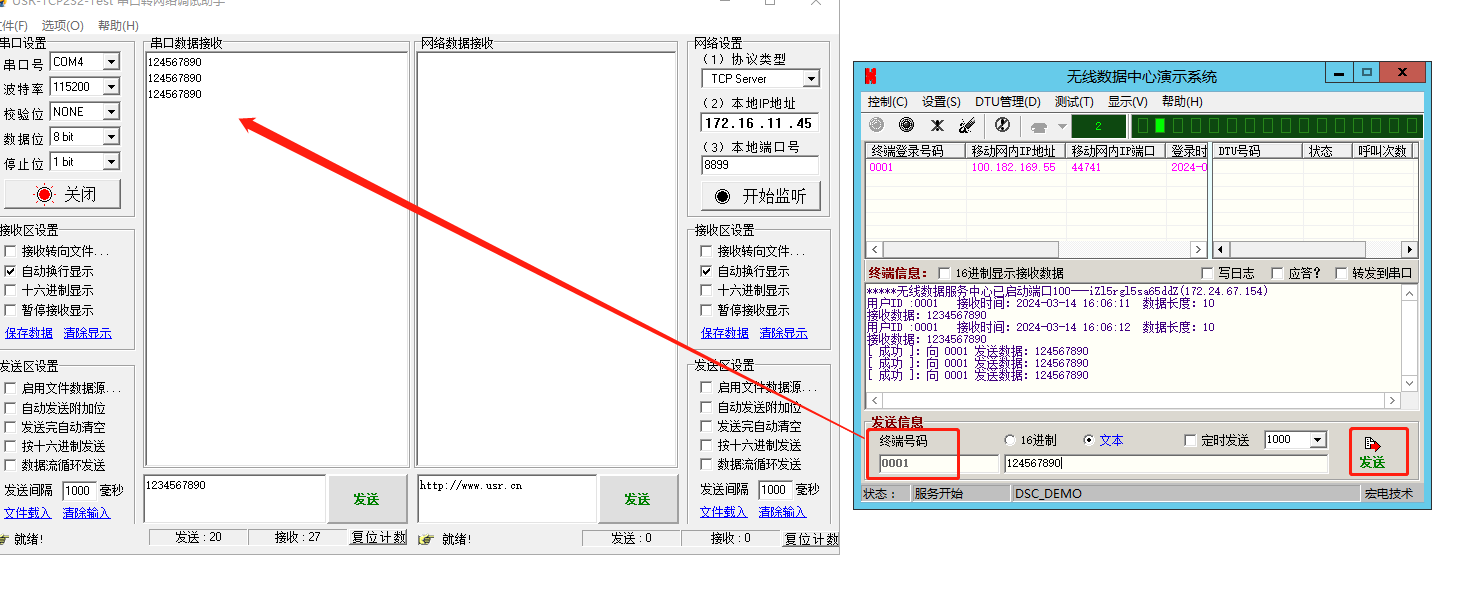Screen dimensions: 1483x602
Task: Check the 定时发送 checkbox
Action: click(x=1190, y=440)
